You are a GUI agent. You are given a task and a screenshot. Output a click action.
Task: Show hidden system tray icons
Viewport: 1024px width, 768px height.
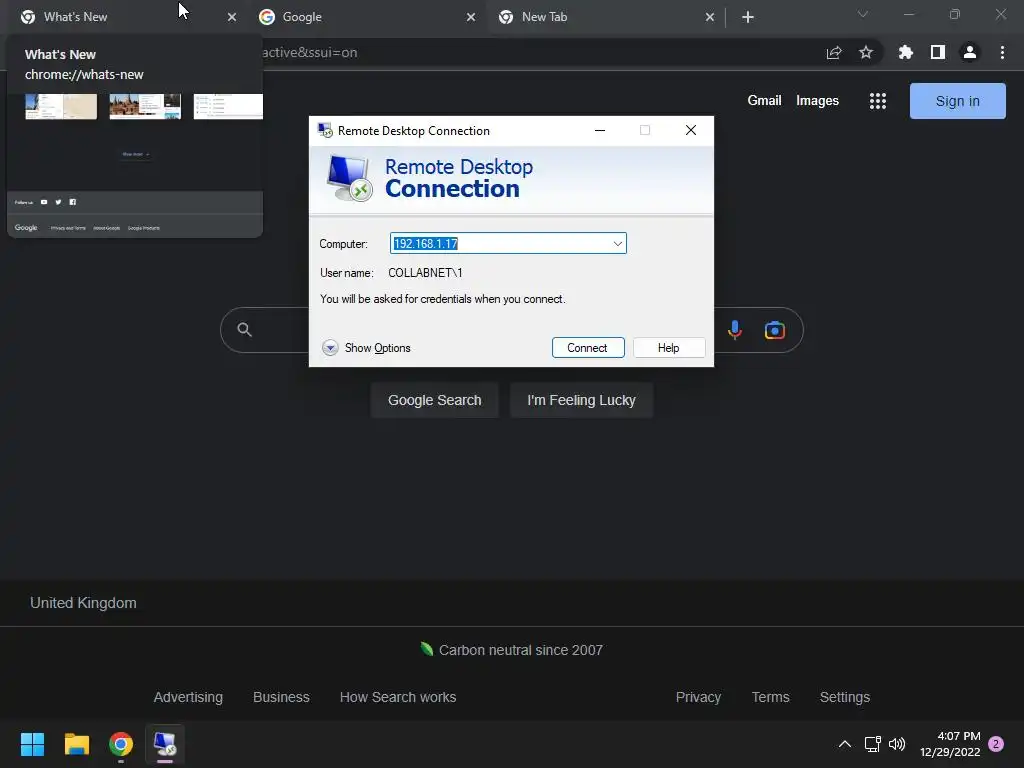844,744
